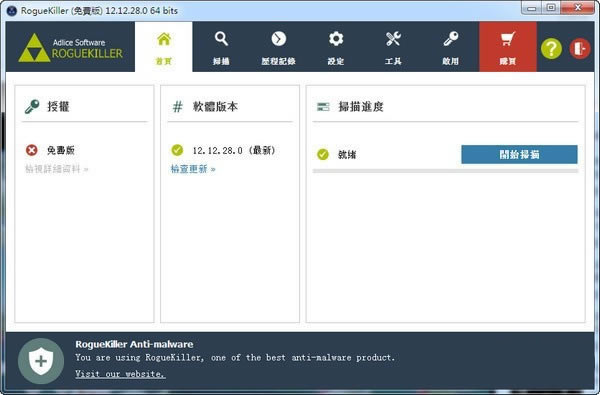Screen dimensions: 600x395
Task: Open the red 購買 purchase tab
Action: (508, 47)
